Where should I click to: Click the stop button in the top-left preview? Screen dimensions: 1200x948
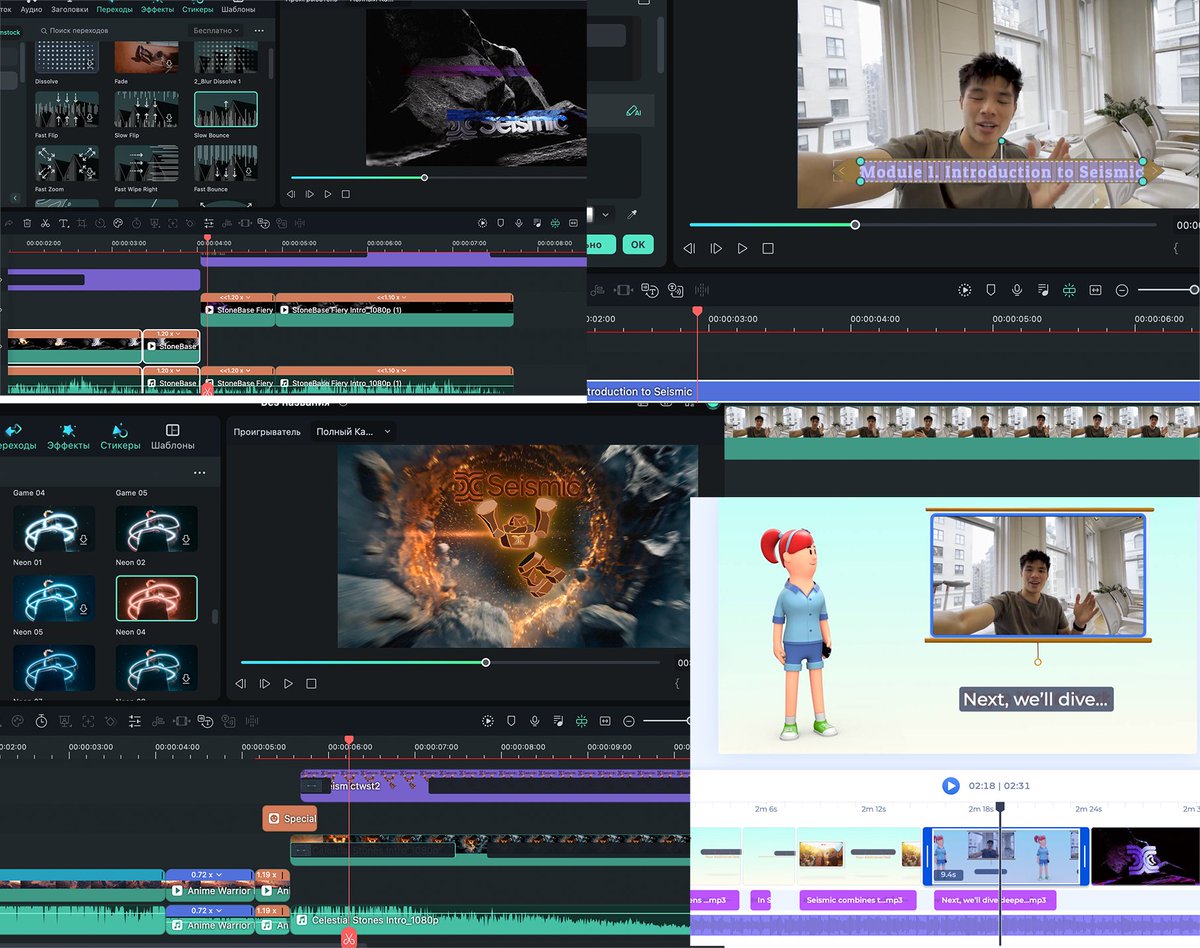345,194
